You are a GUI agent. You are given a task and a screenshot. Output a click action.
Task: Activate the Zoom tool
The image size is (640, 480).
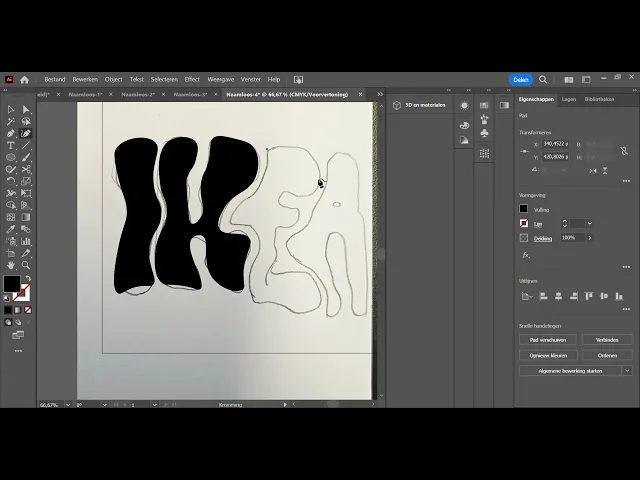(26, 265)
